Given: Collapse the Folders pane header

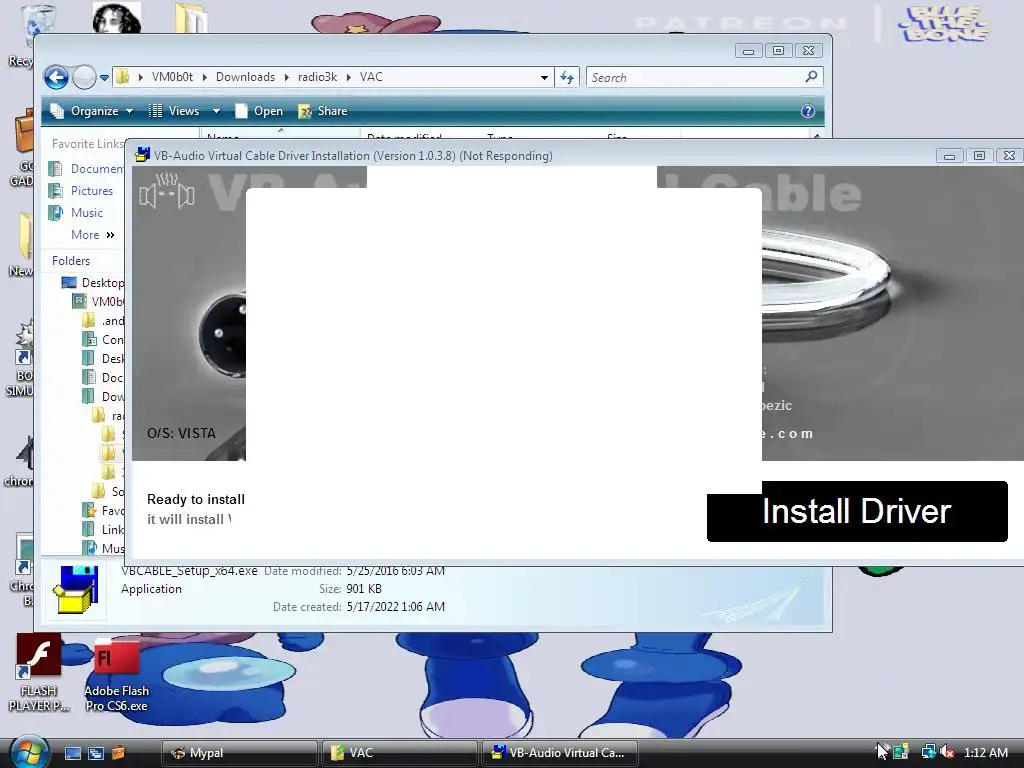Looking at the screenshot, I should coord(71,261).
